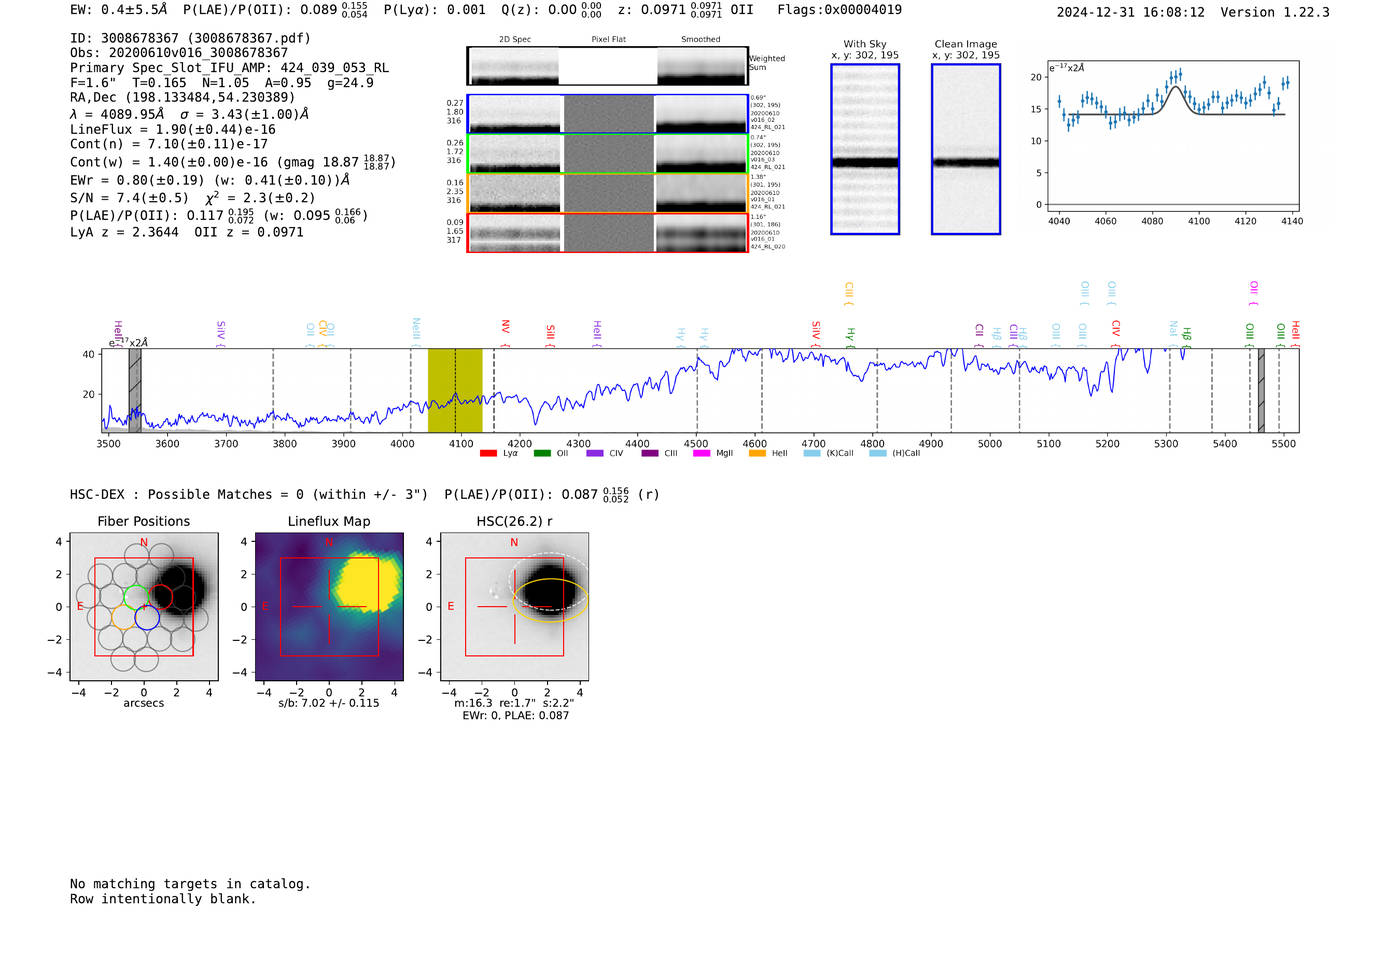Click the orange HeII legend swatch
This screenshot has width=1400, height=953.
point(757,453)
